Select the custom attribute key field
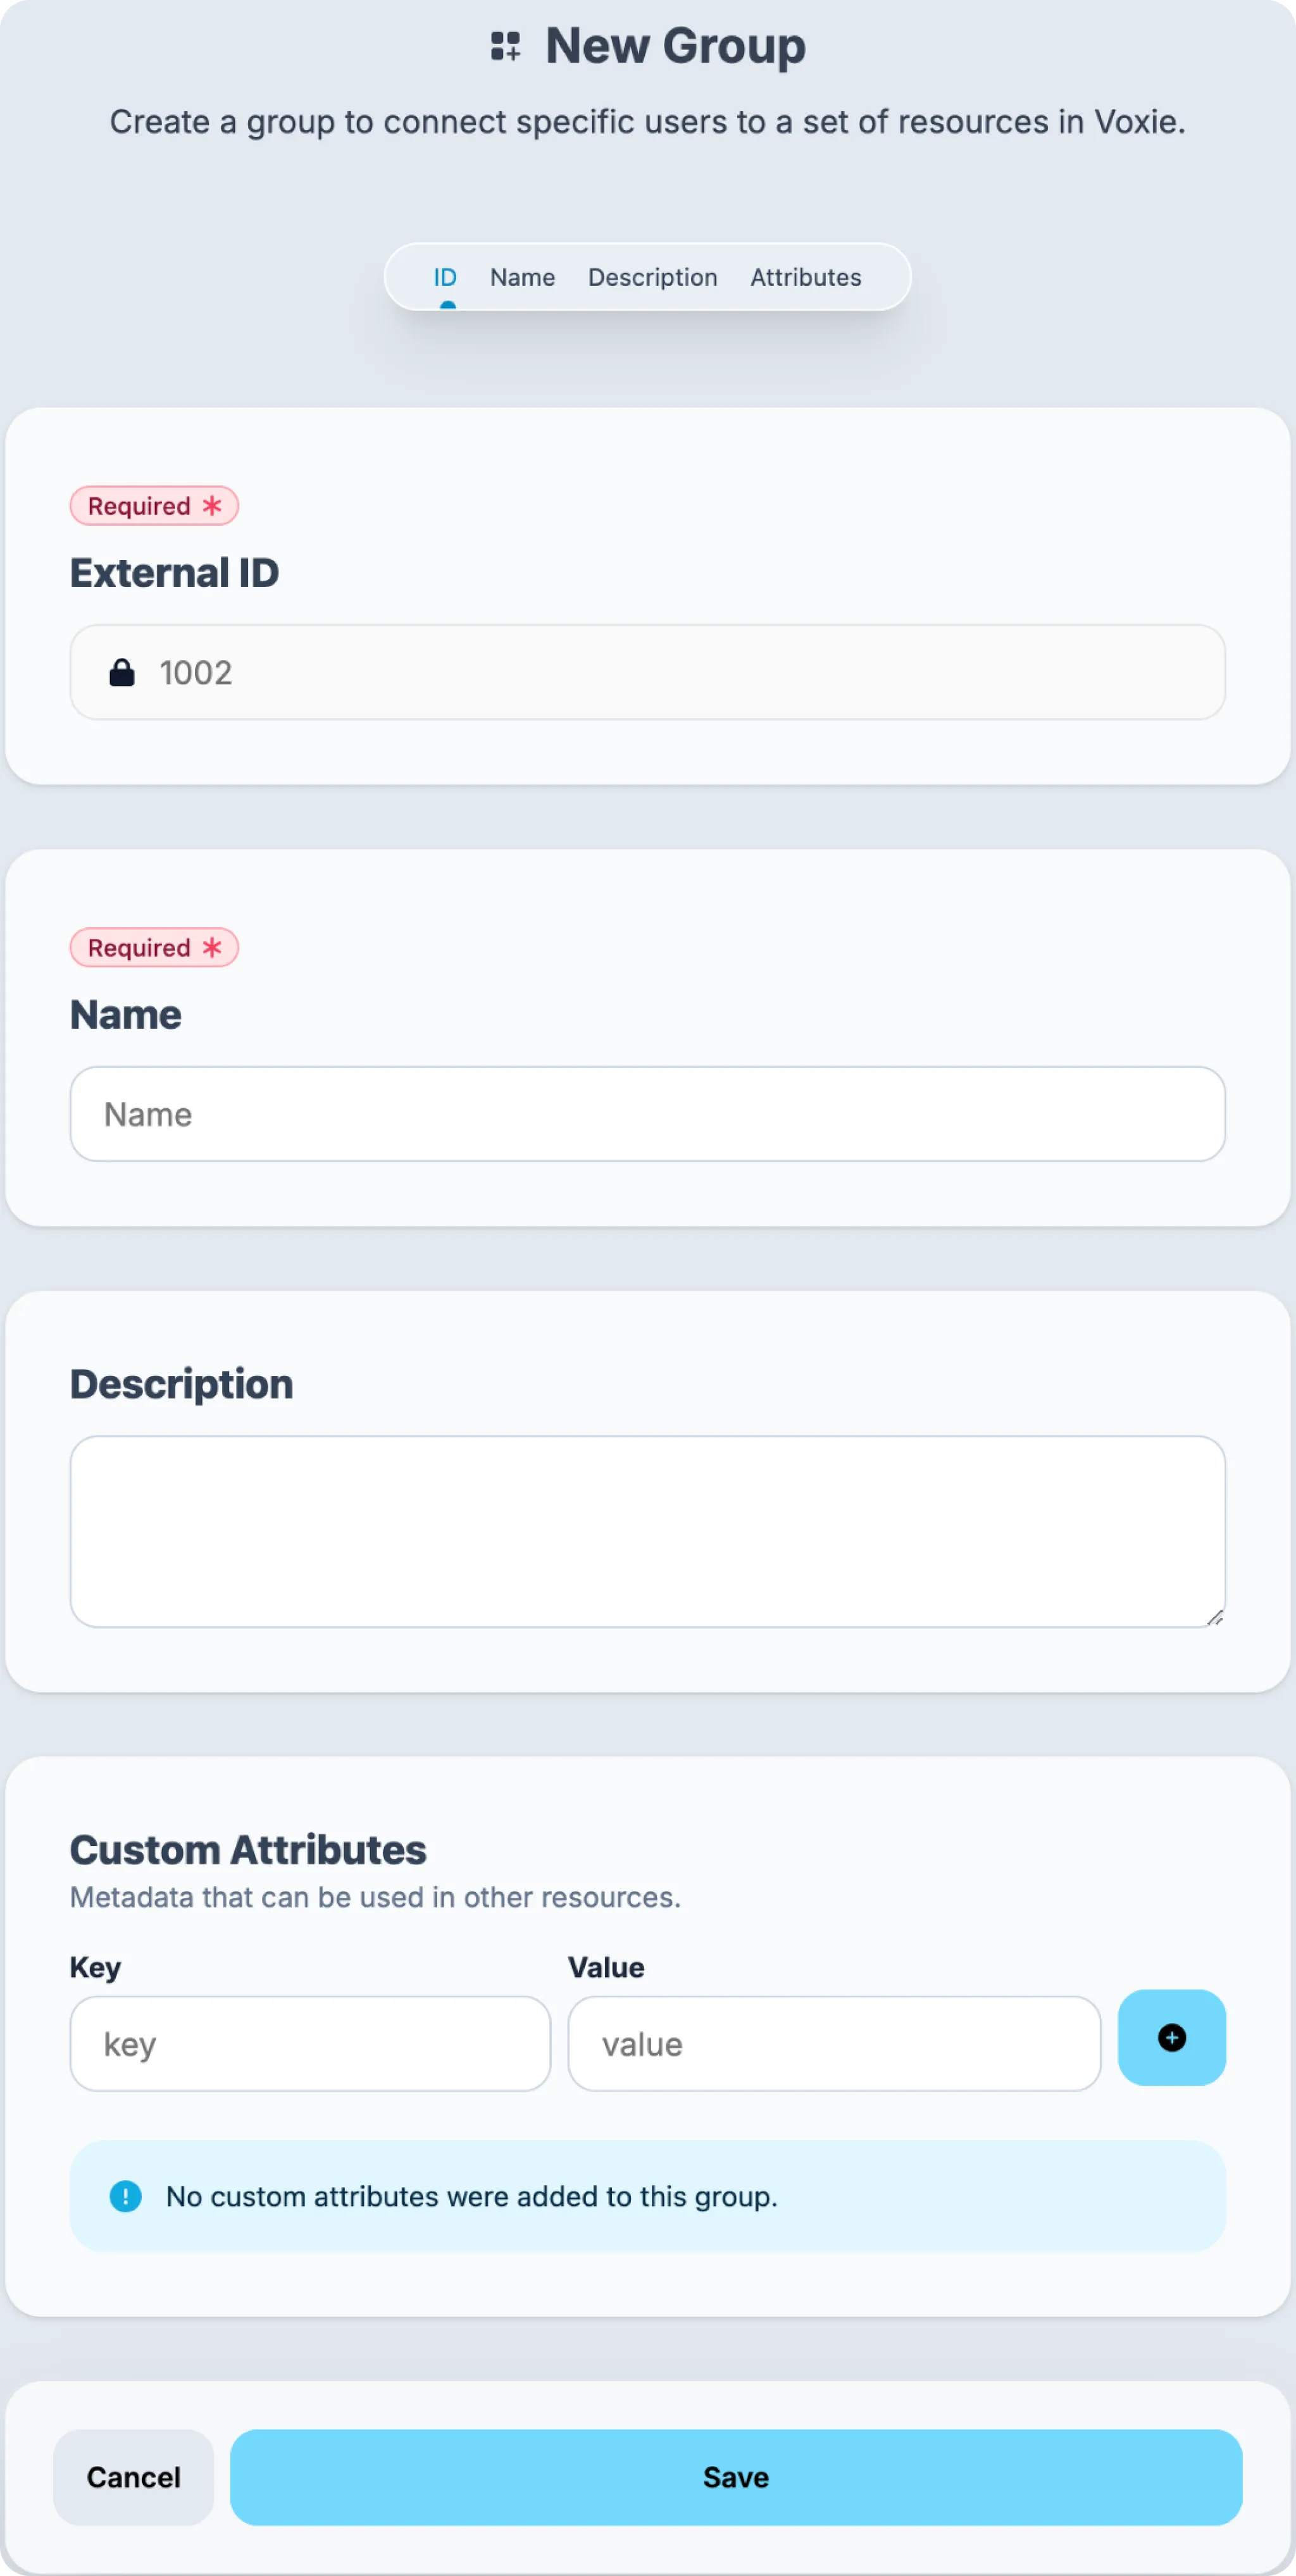The image size is (1296, 2576). coord(310,2043)
